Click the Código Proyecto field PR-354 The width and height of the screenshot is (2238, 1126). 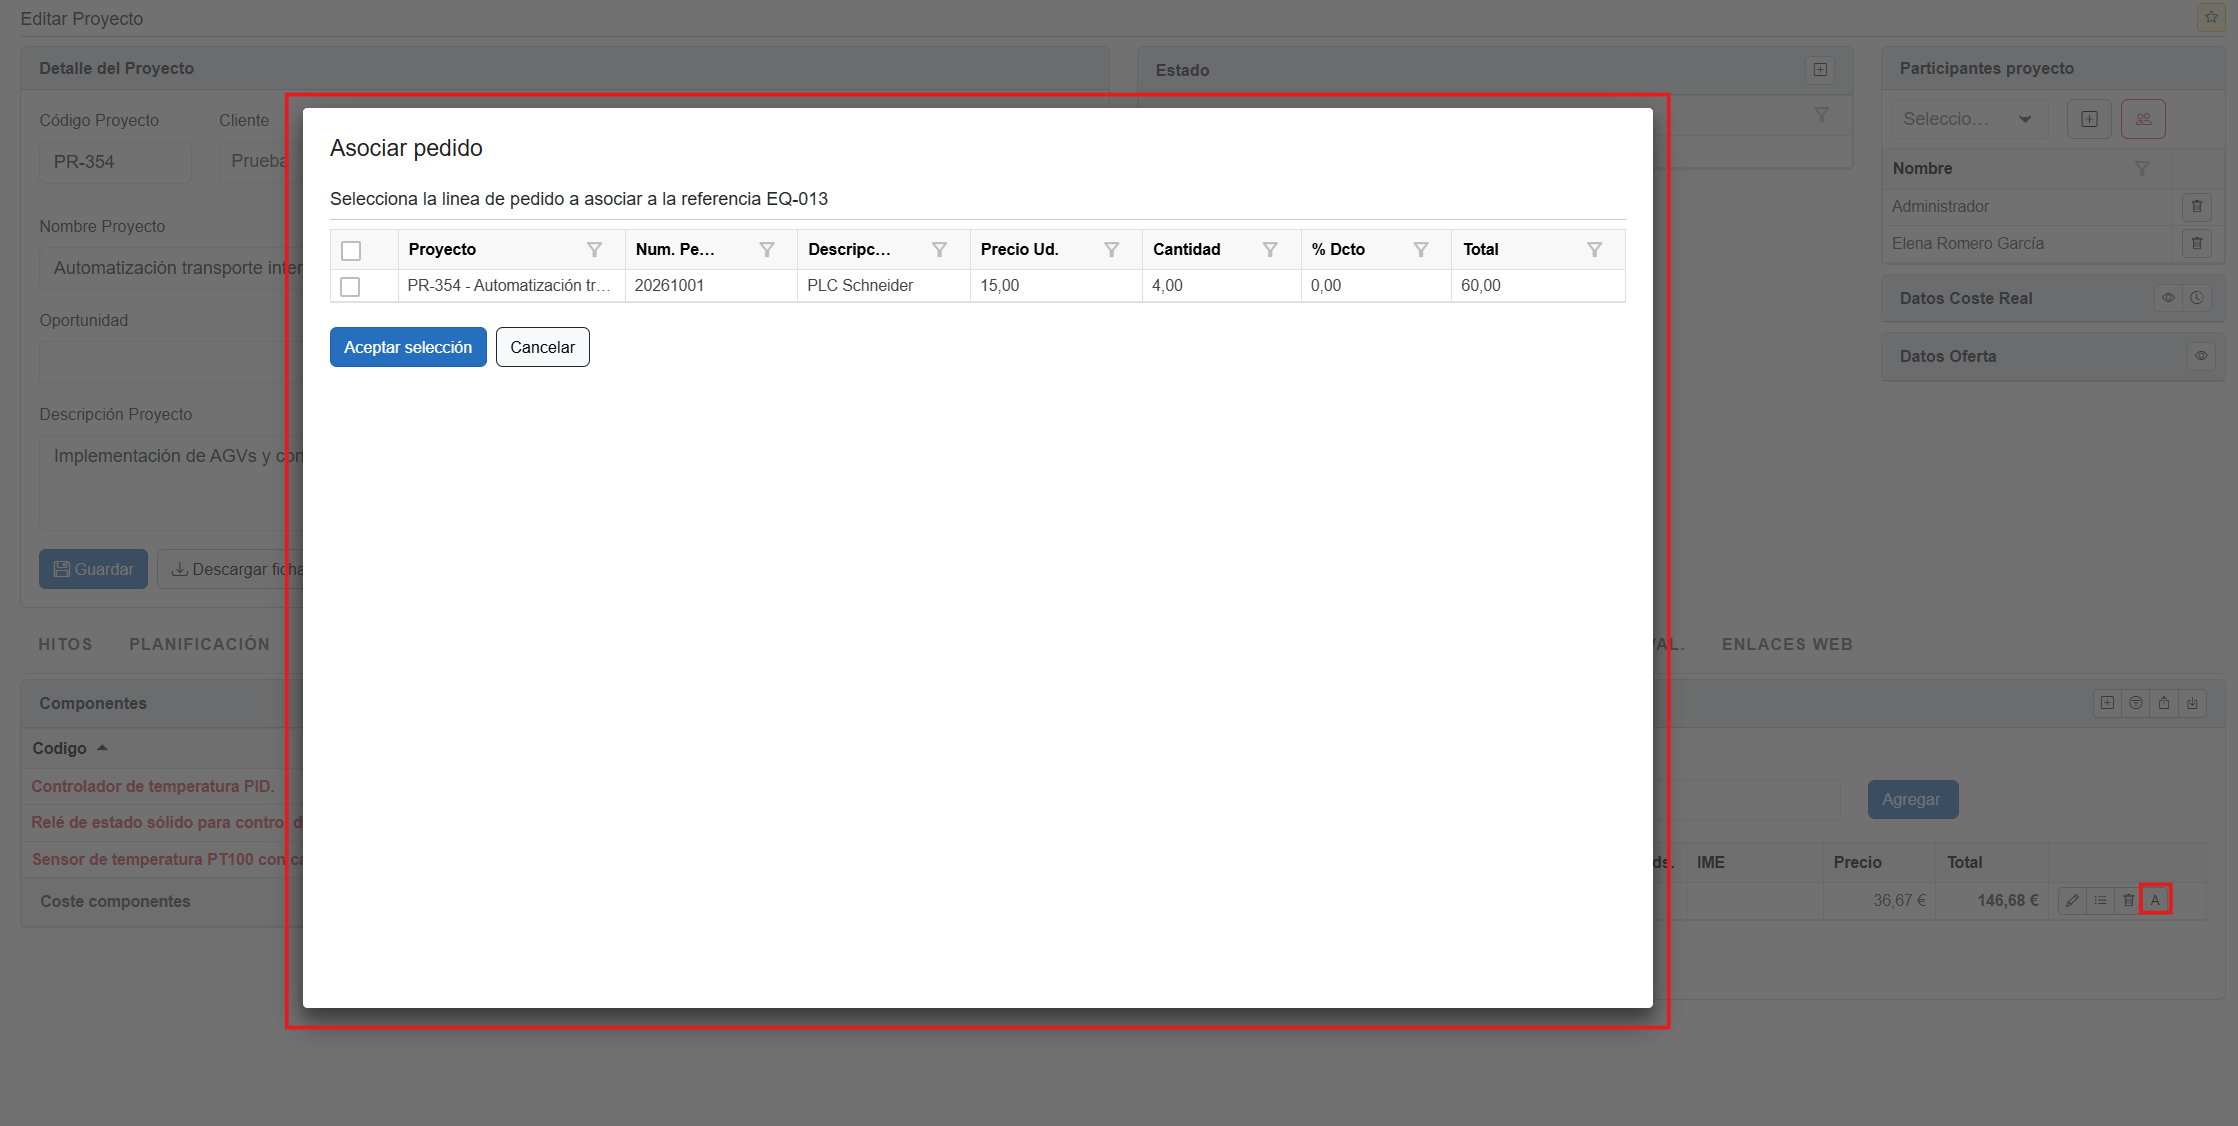114,162
